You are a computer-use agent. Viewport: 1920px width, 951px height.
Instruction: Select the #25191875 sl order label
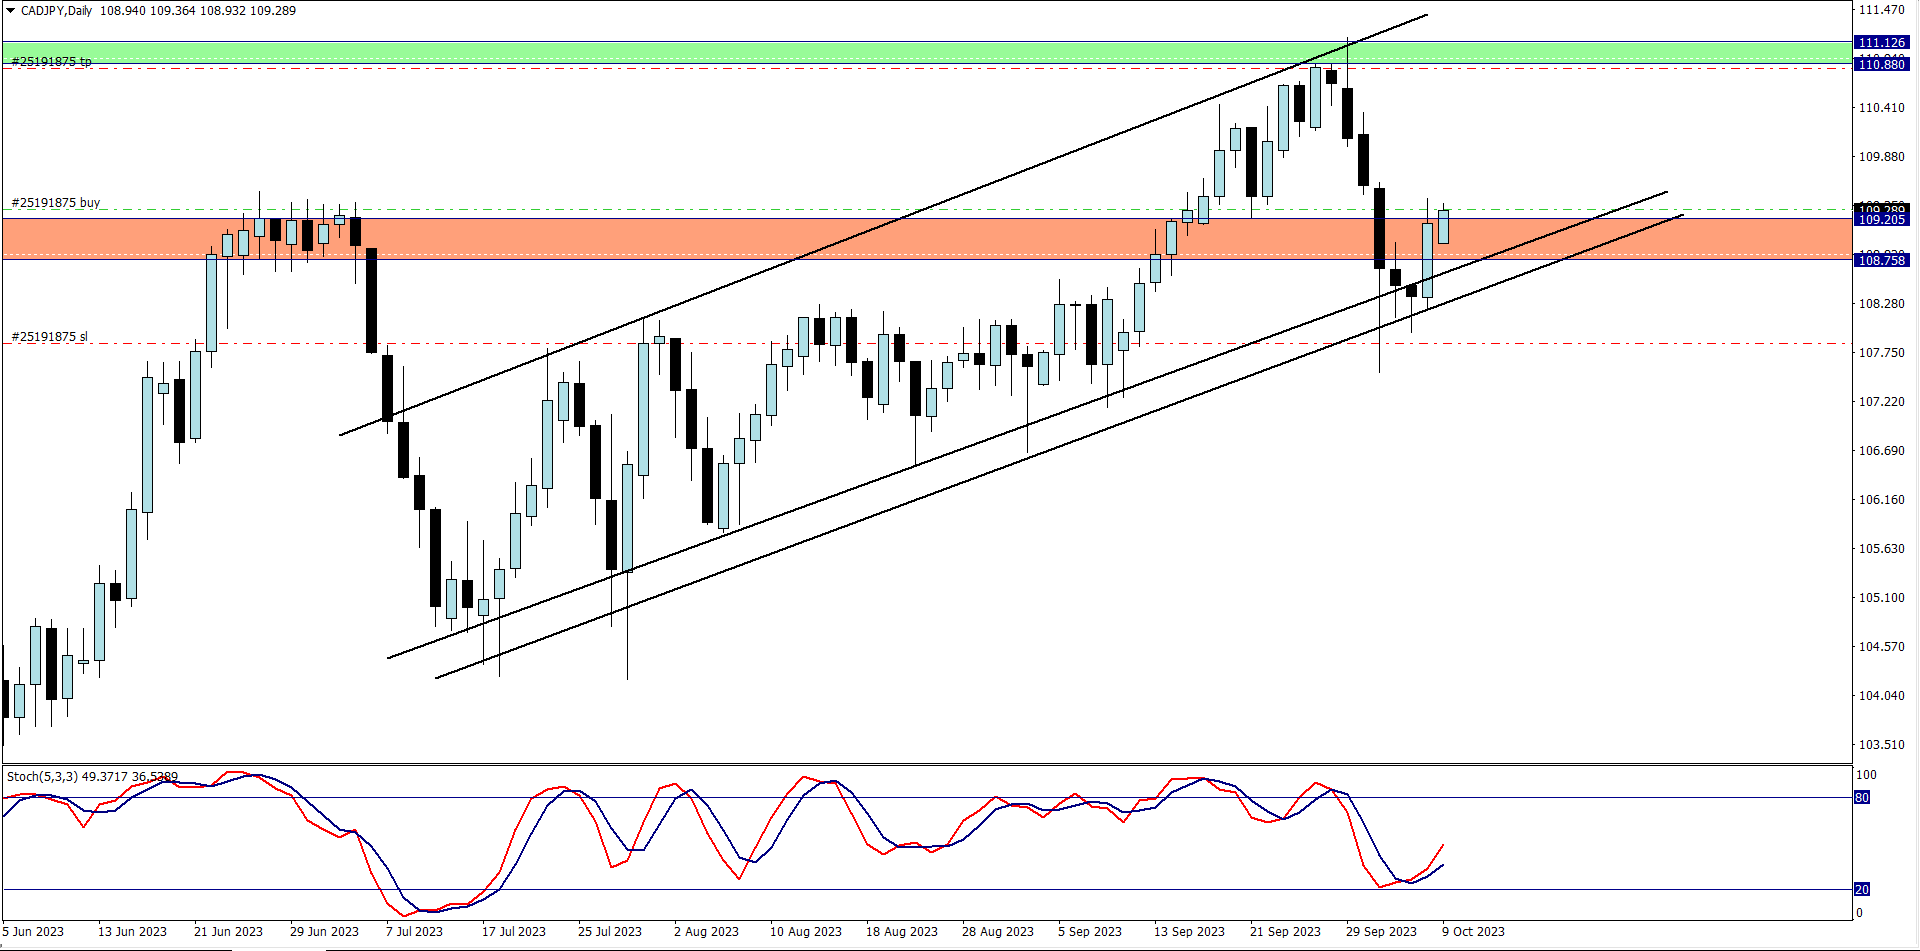point(49,337)
